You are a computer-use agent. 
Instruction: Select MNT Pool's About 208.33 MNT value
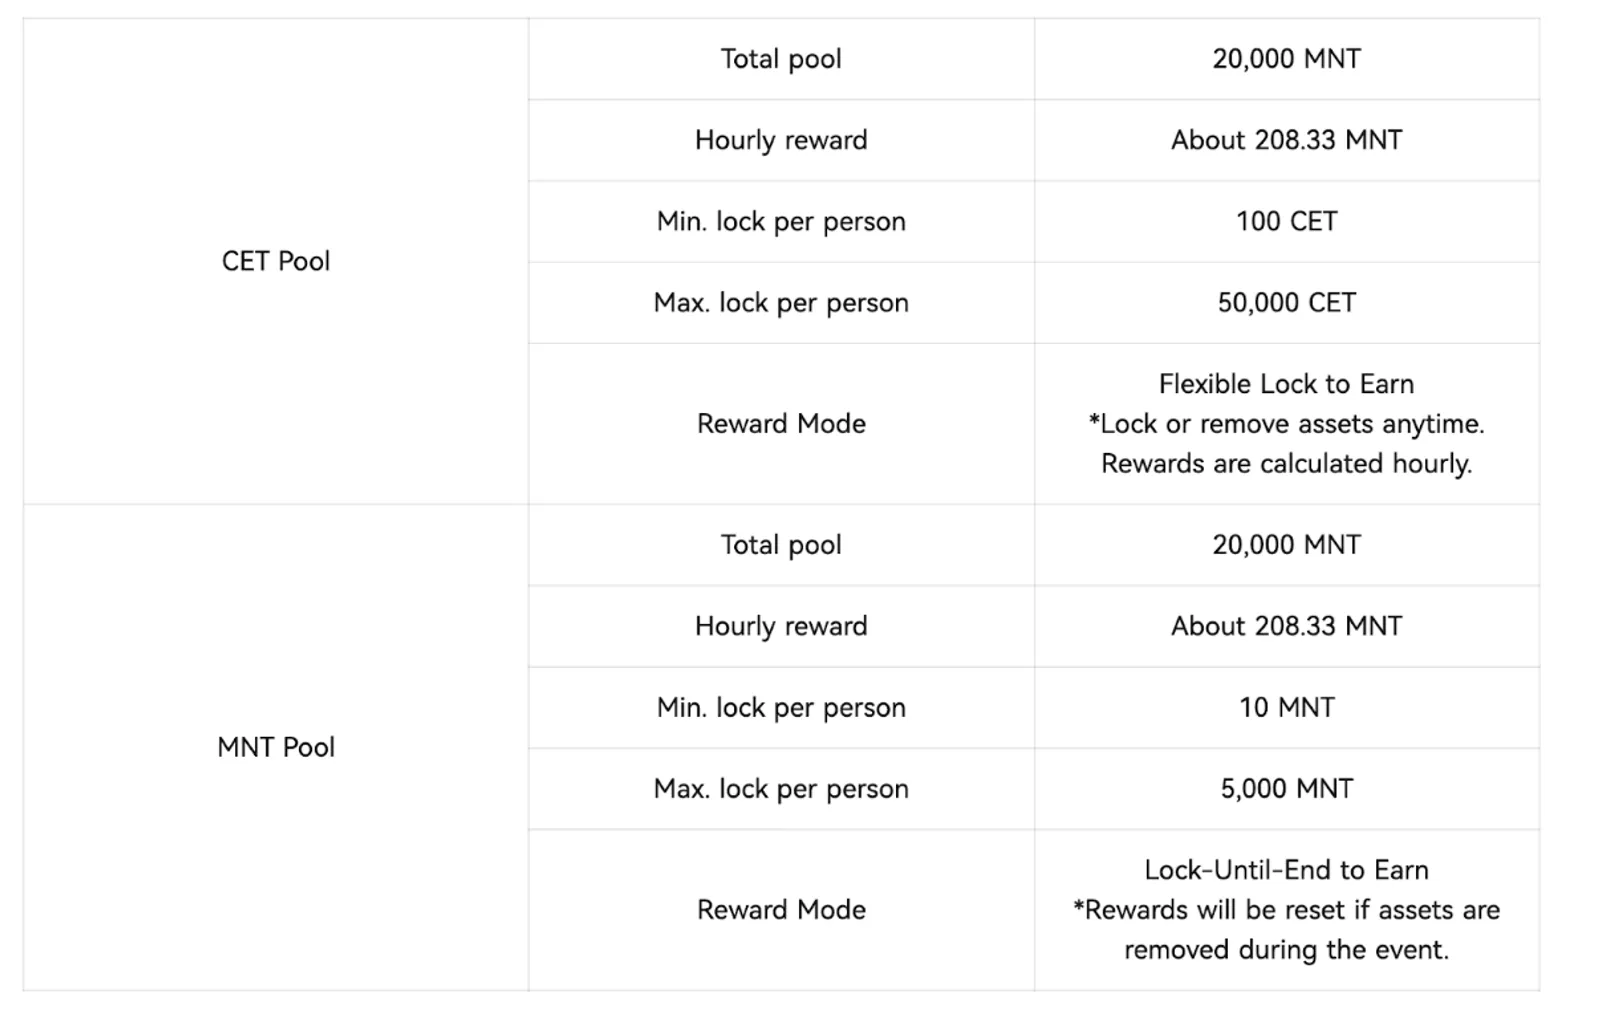click(x=1287, y=626)
